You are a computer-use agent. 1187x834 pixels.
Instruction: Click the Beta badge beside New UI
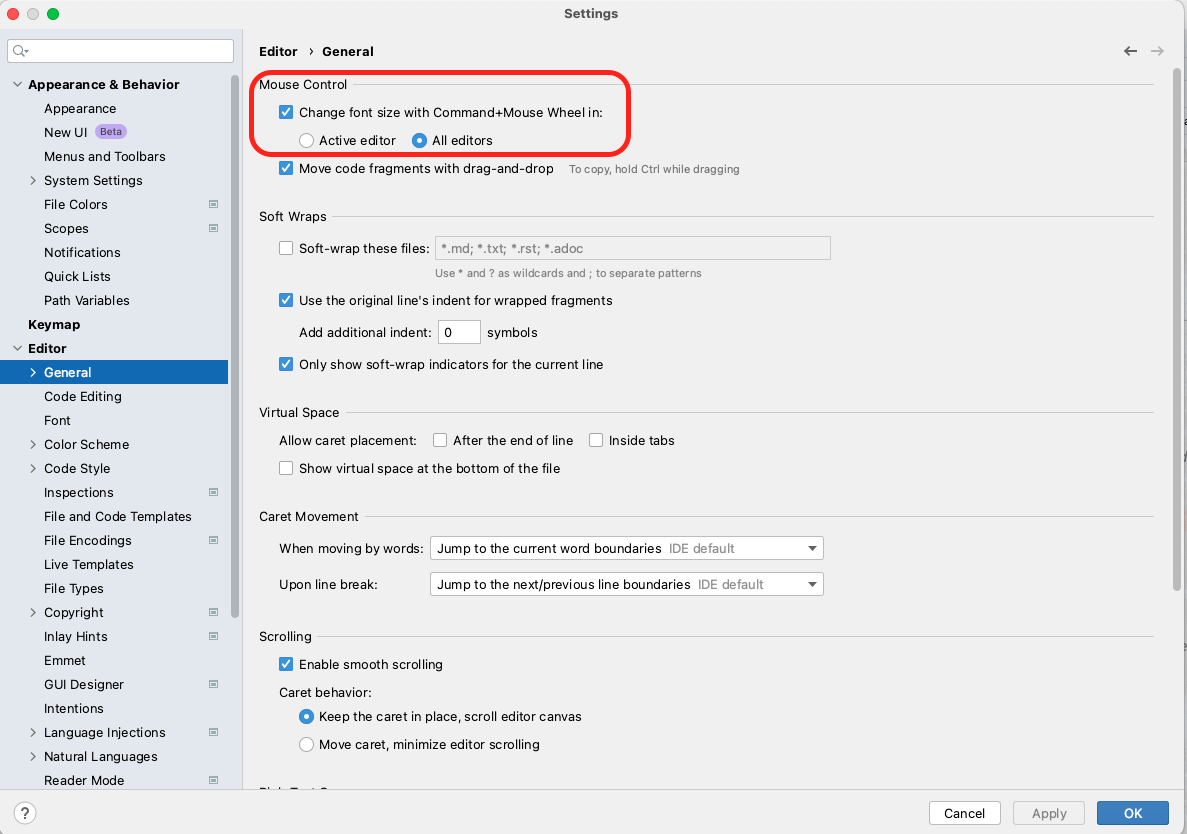(x=110, y=132)
